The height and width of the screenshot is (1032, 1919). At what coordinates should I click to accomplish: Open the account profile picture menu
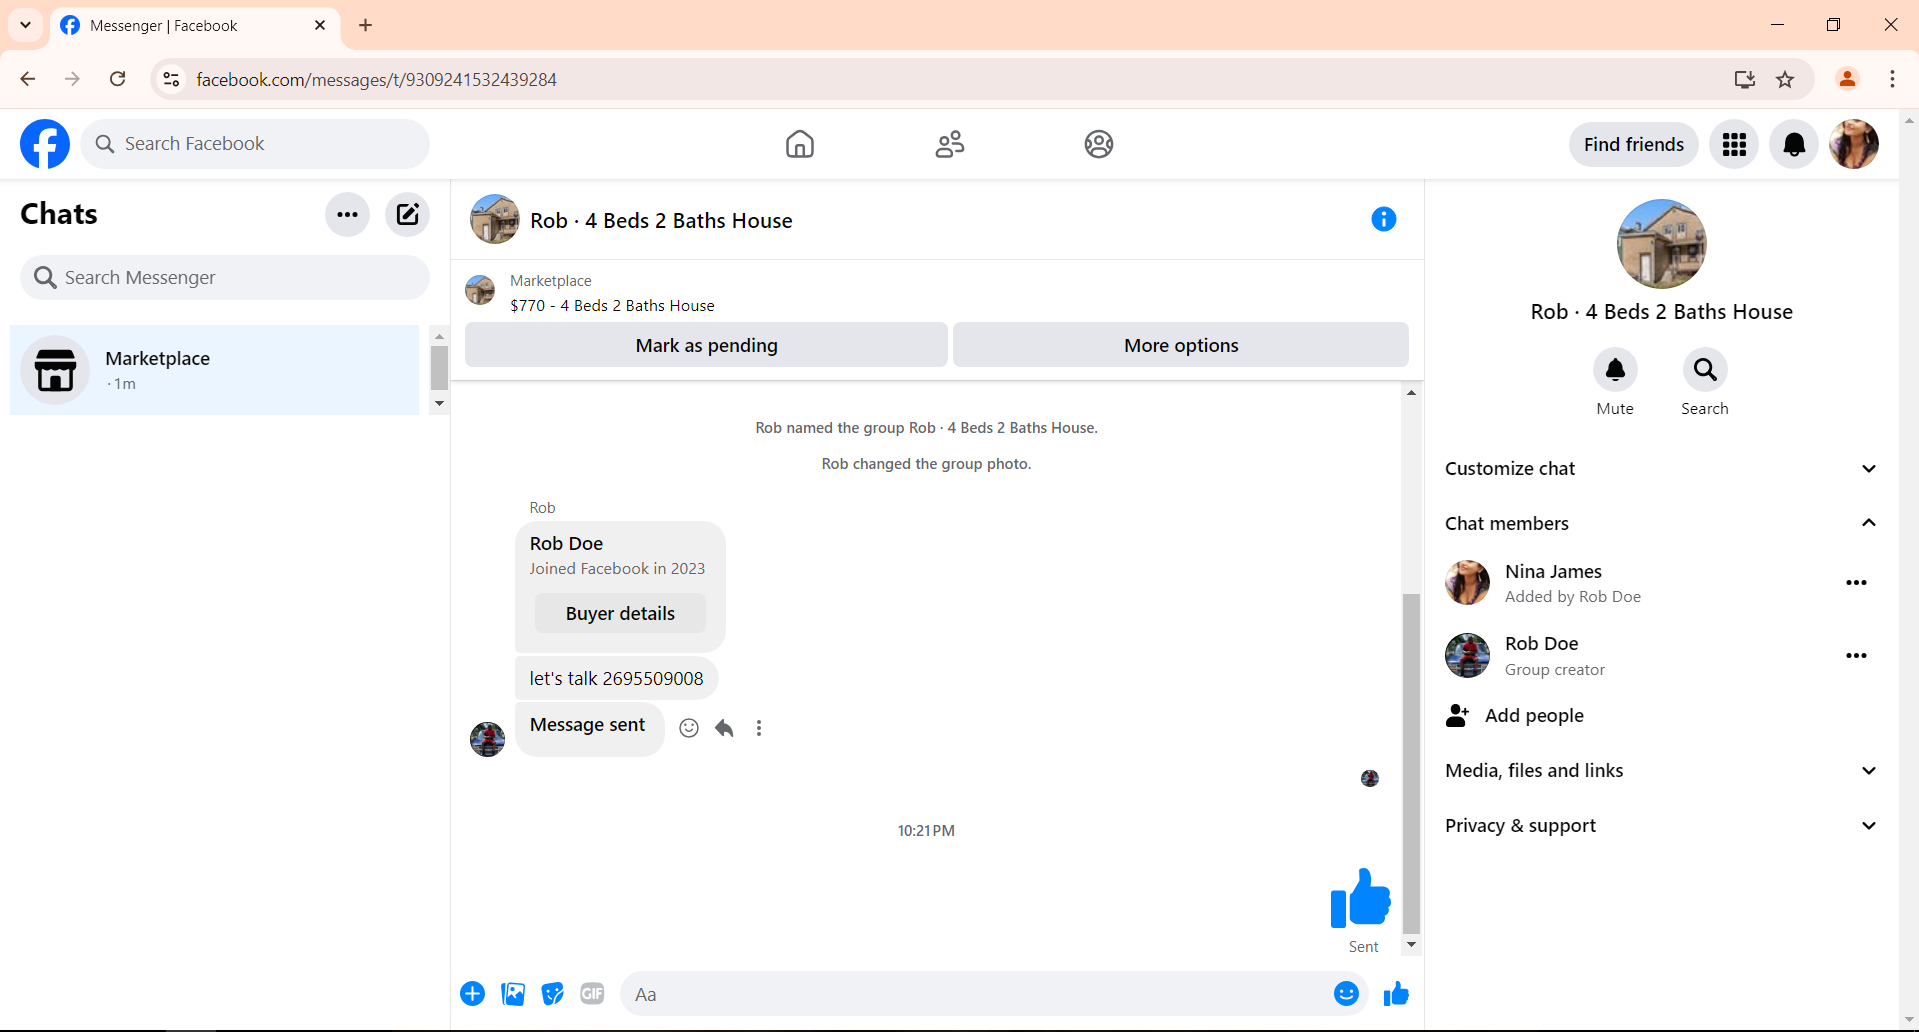[x=1854, y=144]
